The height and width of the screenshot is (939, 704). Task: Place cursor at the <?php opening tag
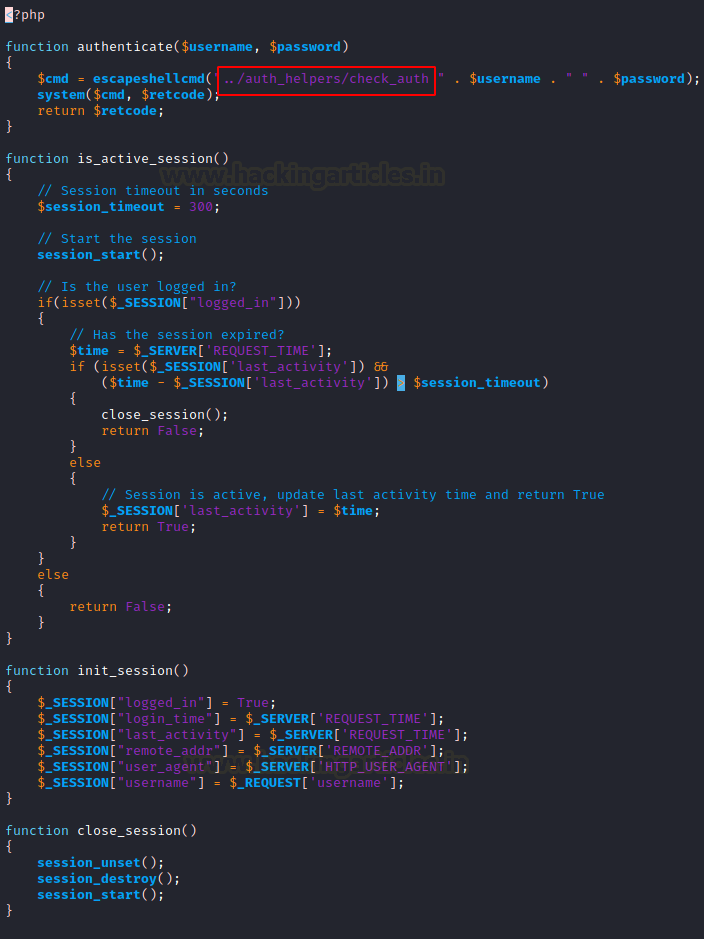25,15
